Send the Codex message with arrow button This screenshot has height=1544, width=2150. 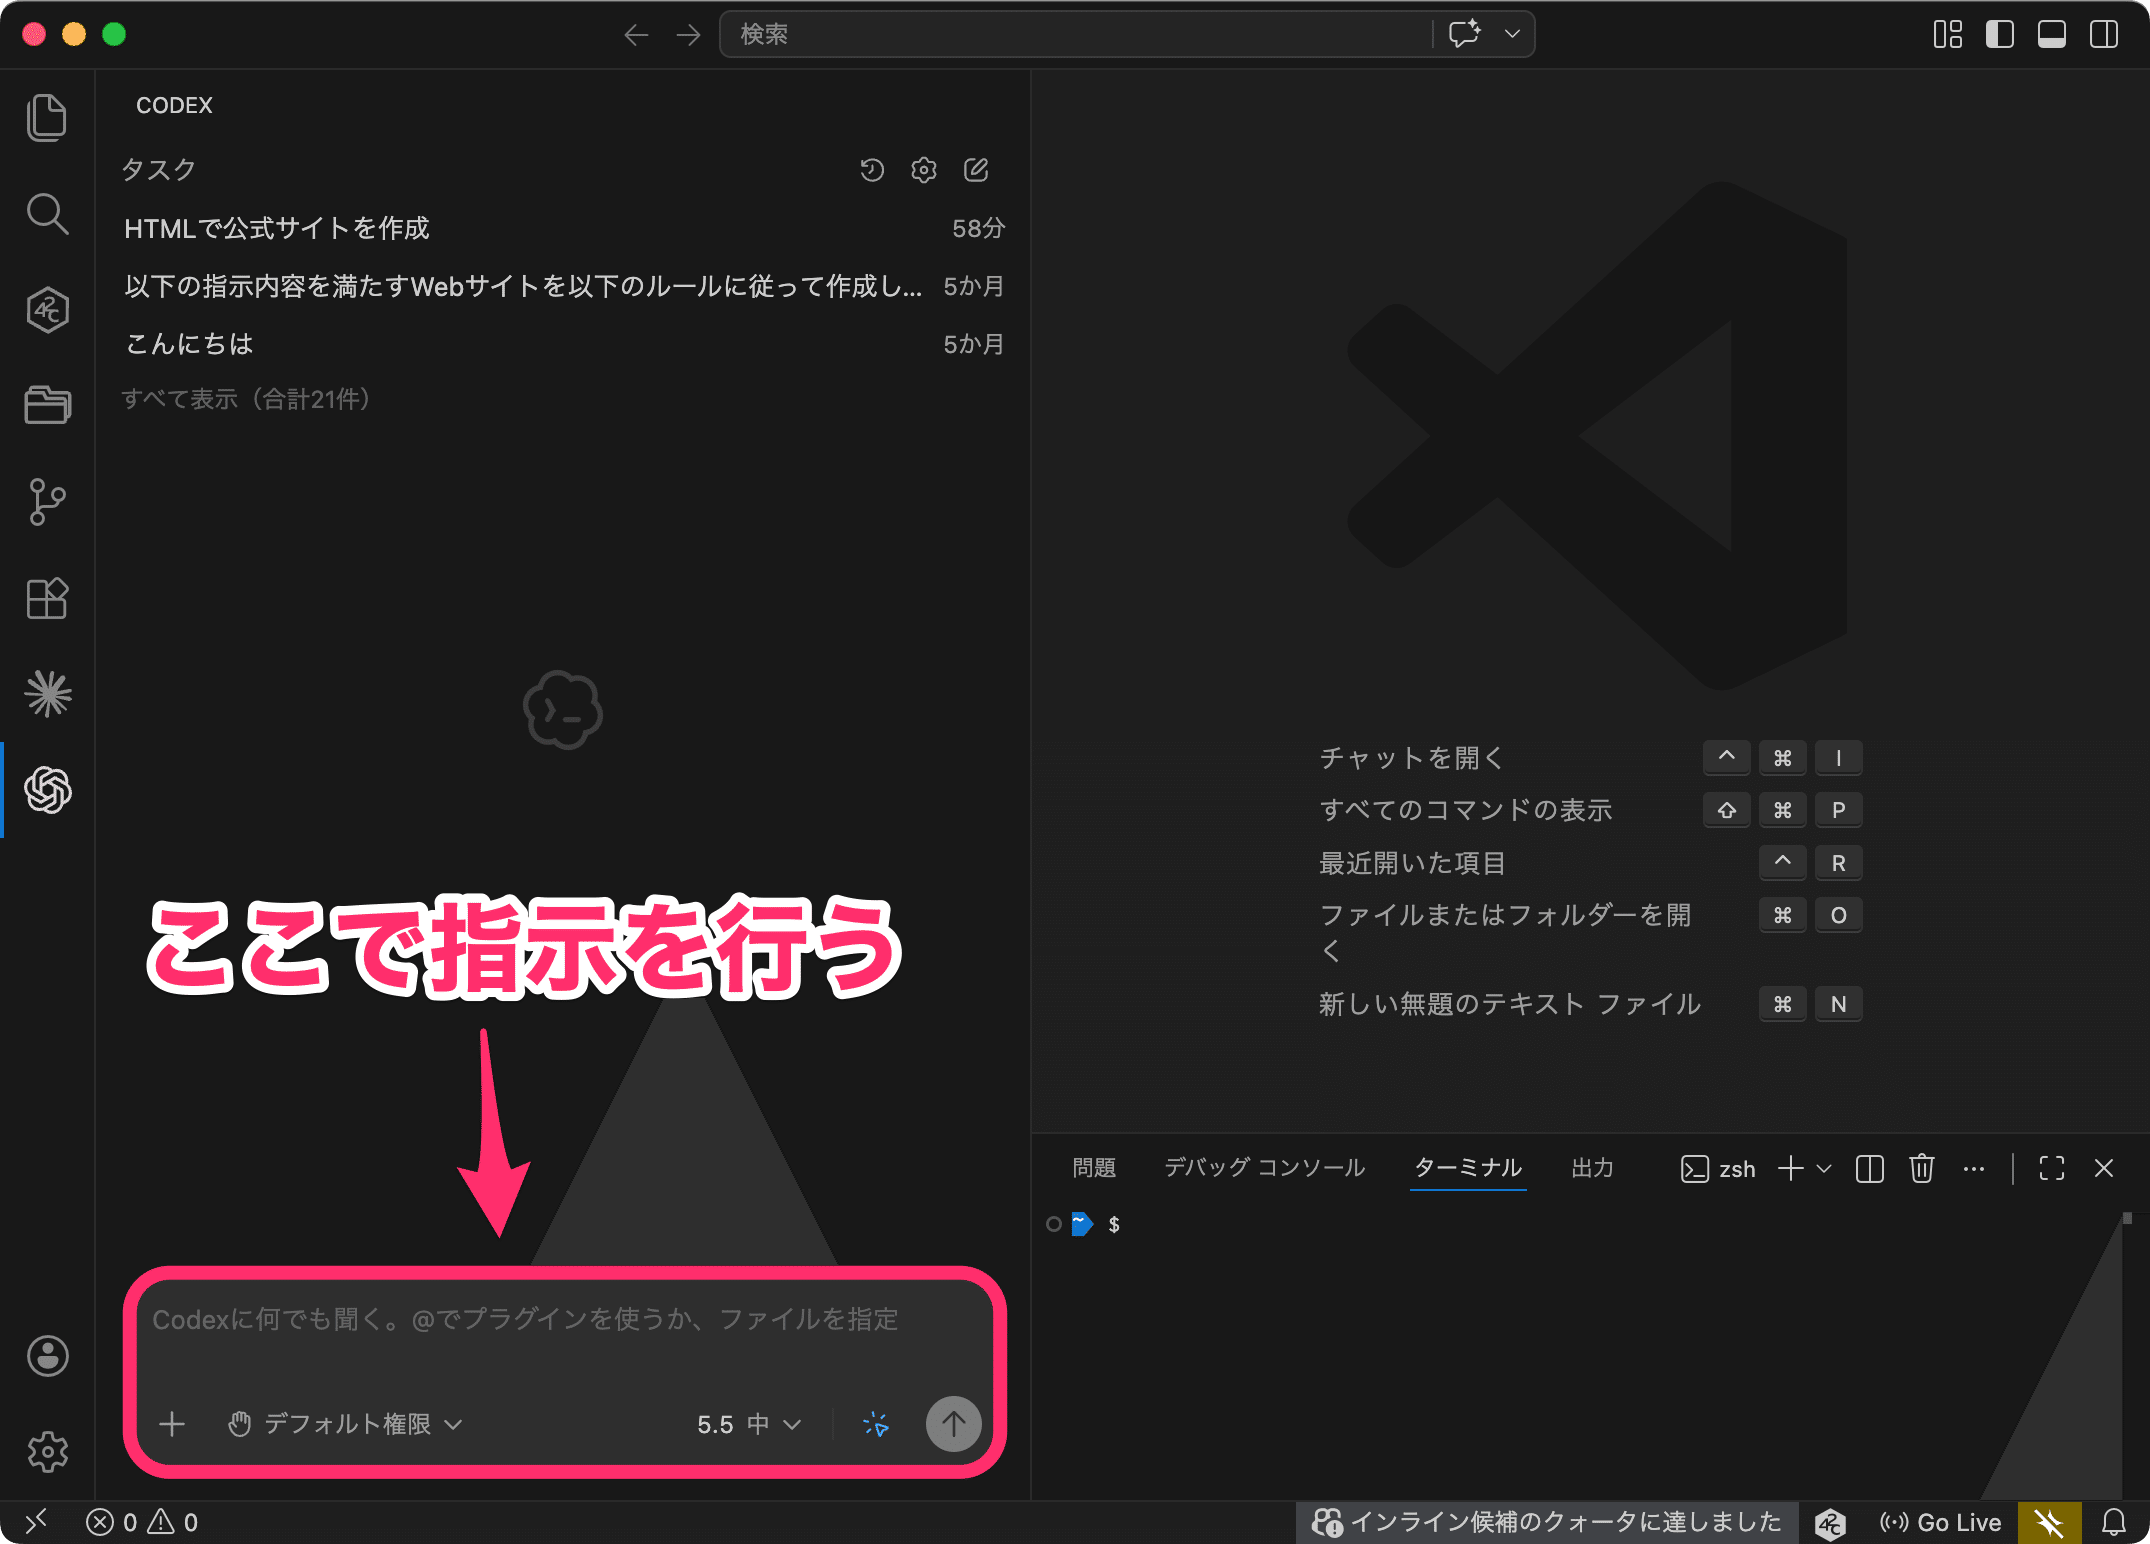coord(953,1424)
